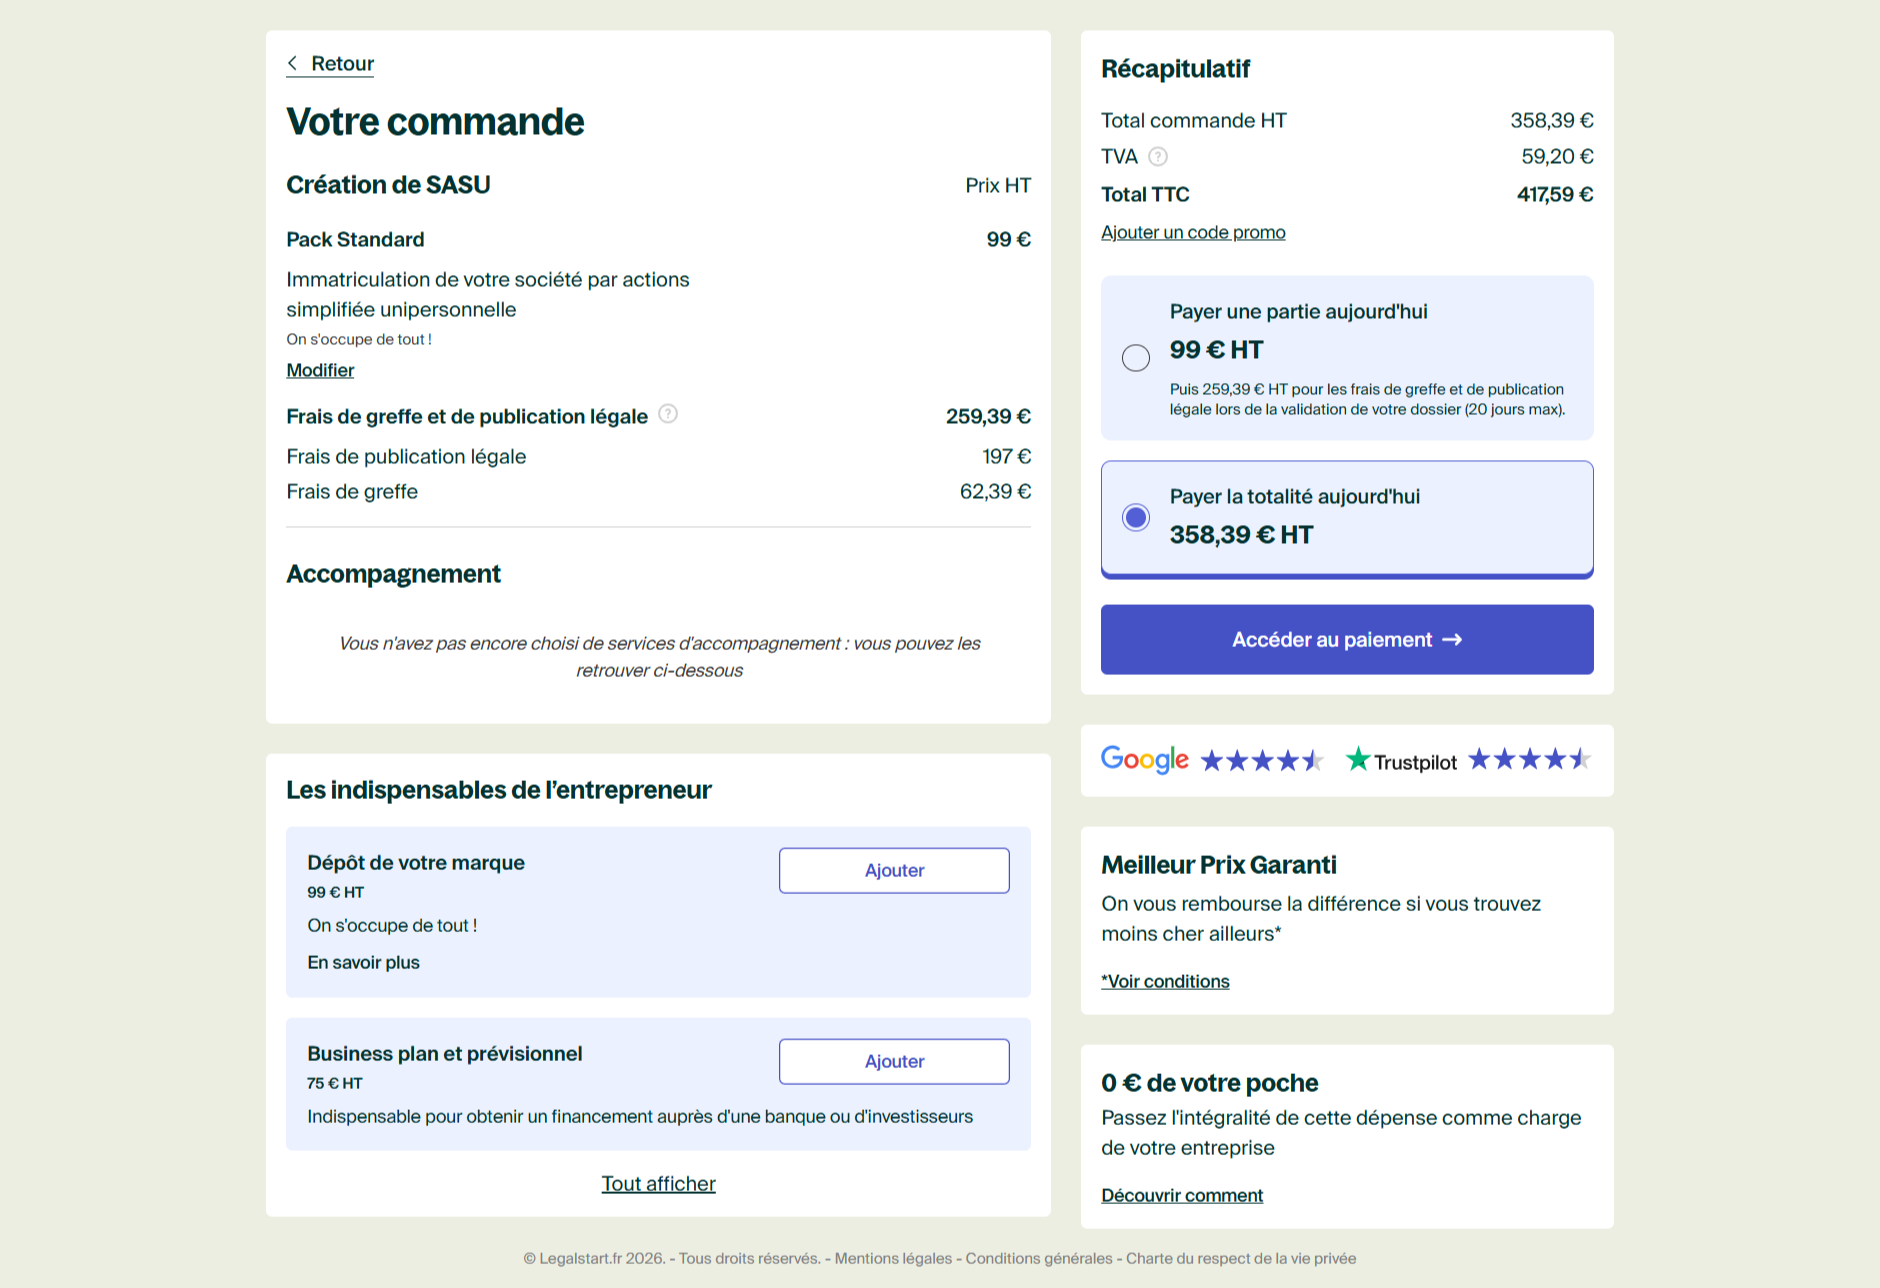Click the Google star rating row
1880x1288 pixels.
pos(1262,761)
